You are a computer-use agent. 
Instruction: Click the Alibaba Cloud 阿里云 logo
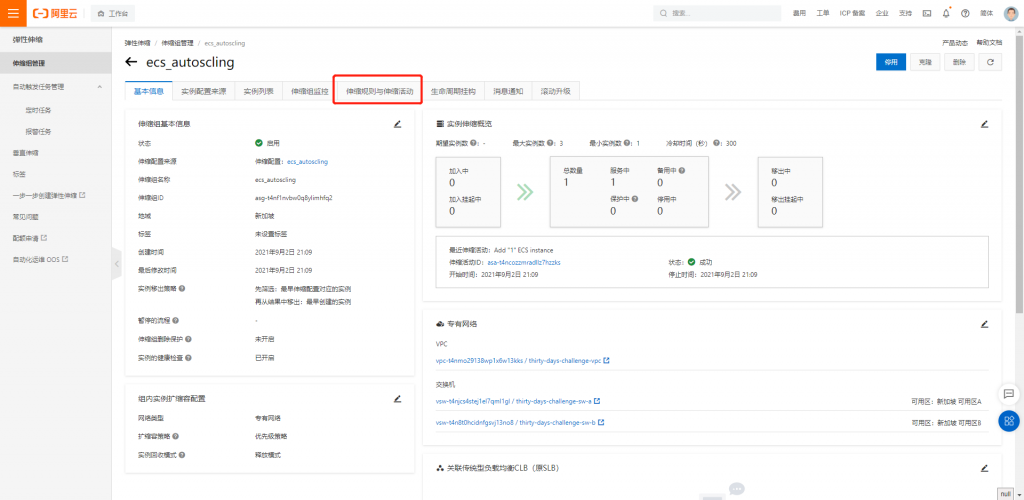point(55,13)
